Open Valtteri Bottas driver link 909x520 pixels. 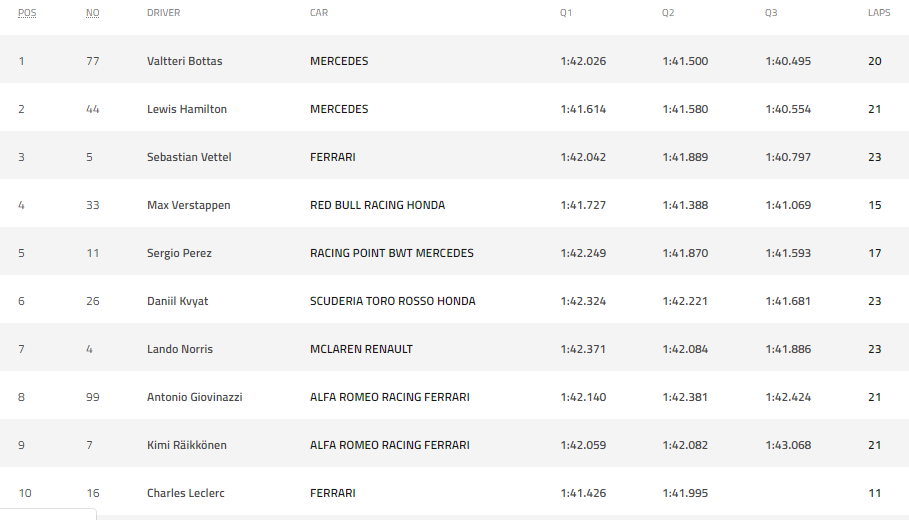click(184, 61)
